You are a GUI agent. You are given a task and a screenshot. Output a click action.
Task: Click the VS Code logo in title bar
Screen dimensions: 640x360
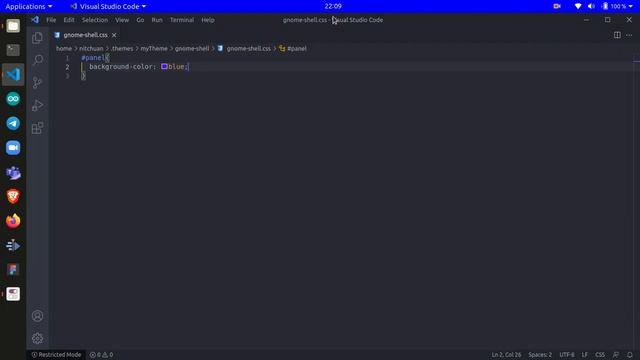click(x=35, y=20)
